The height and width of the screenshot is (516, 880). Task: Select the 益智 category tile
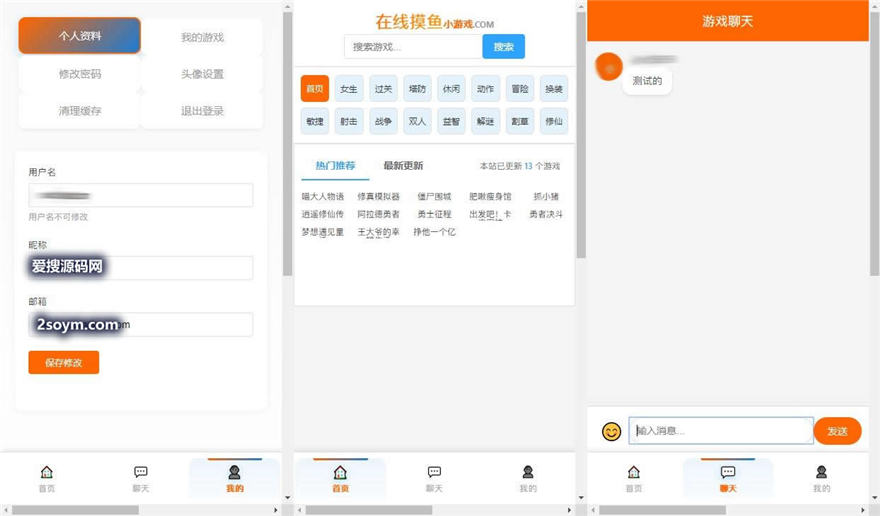point(451,122)
